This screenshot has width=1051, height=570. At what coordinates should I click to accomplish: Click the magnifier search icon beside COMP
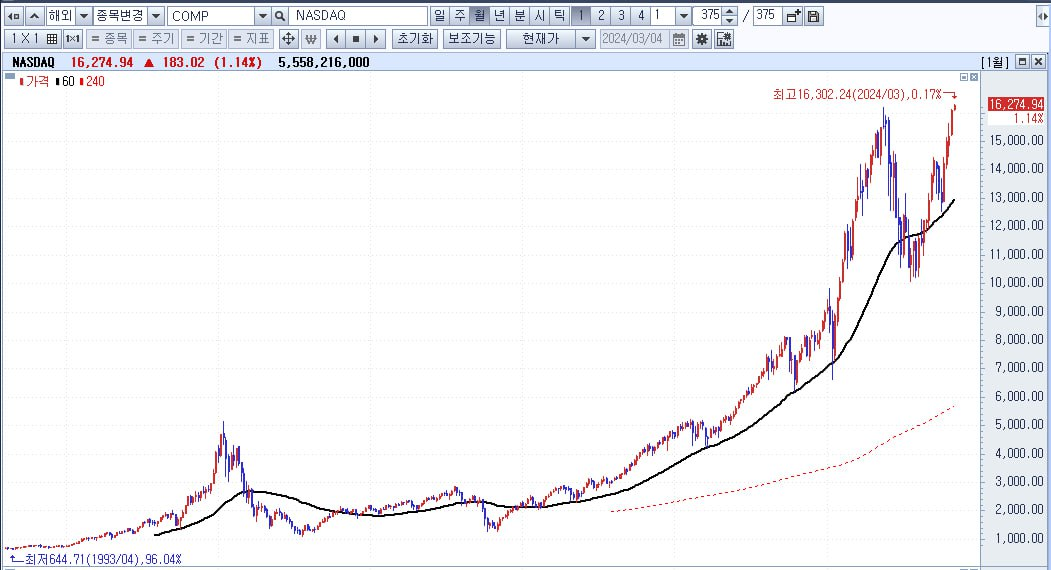pos(280,16)
